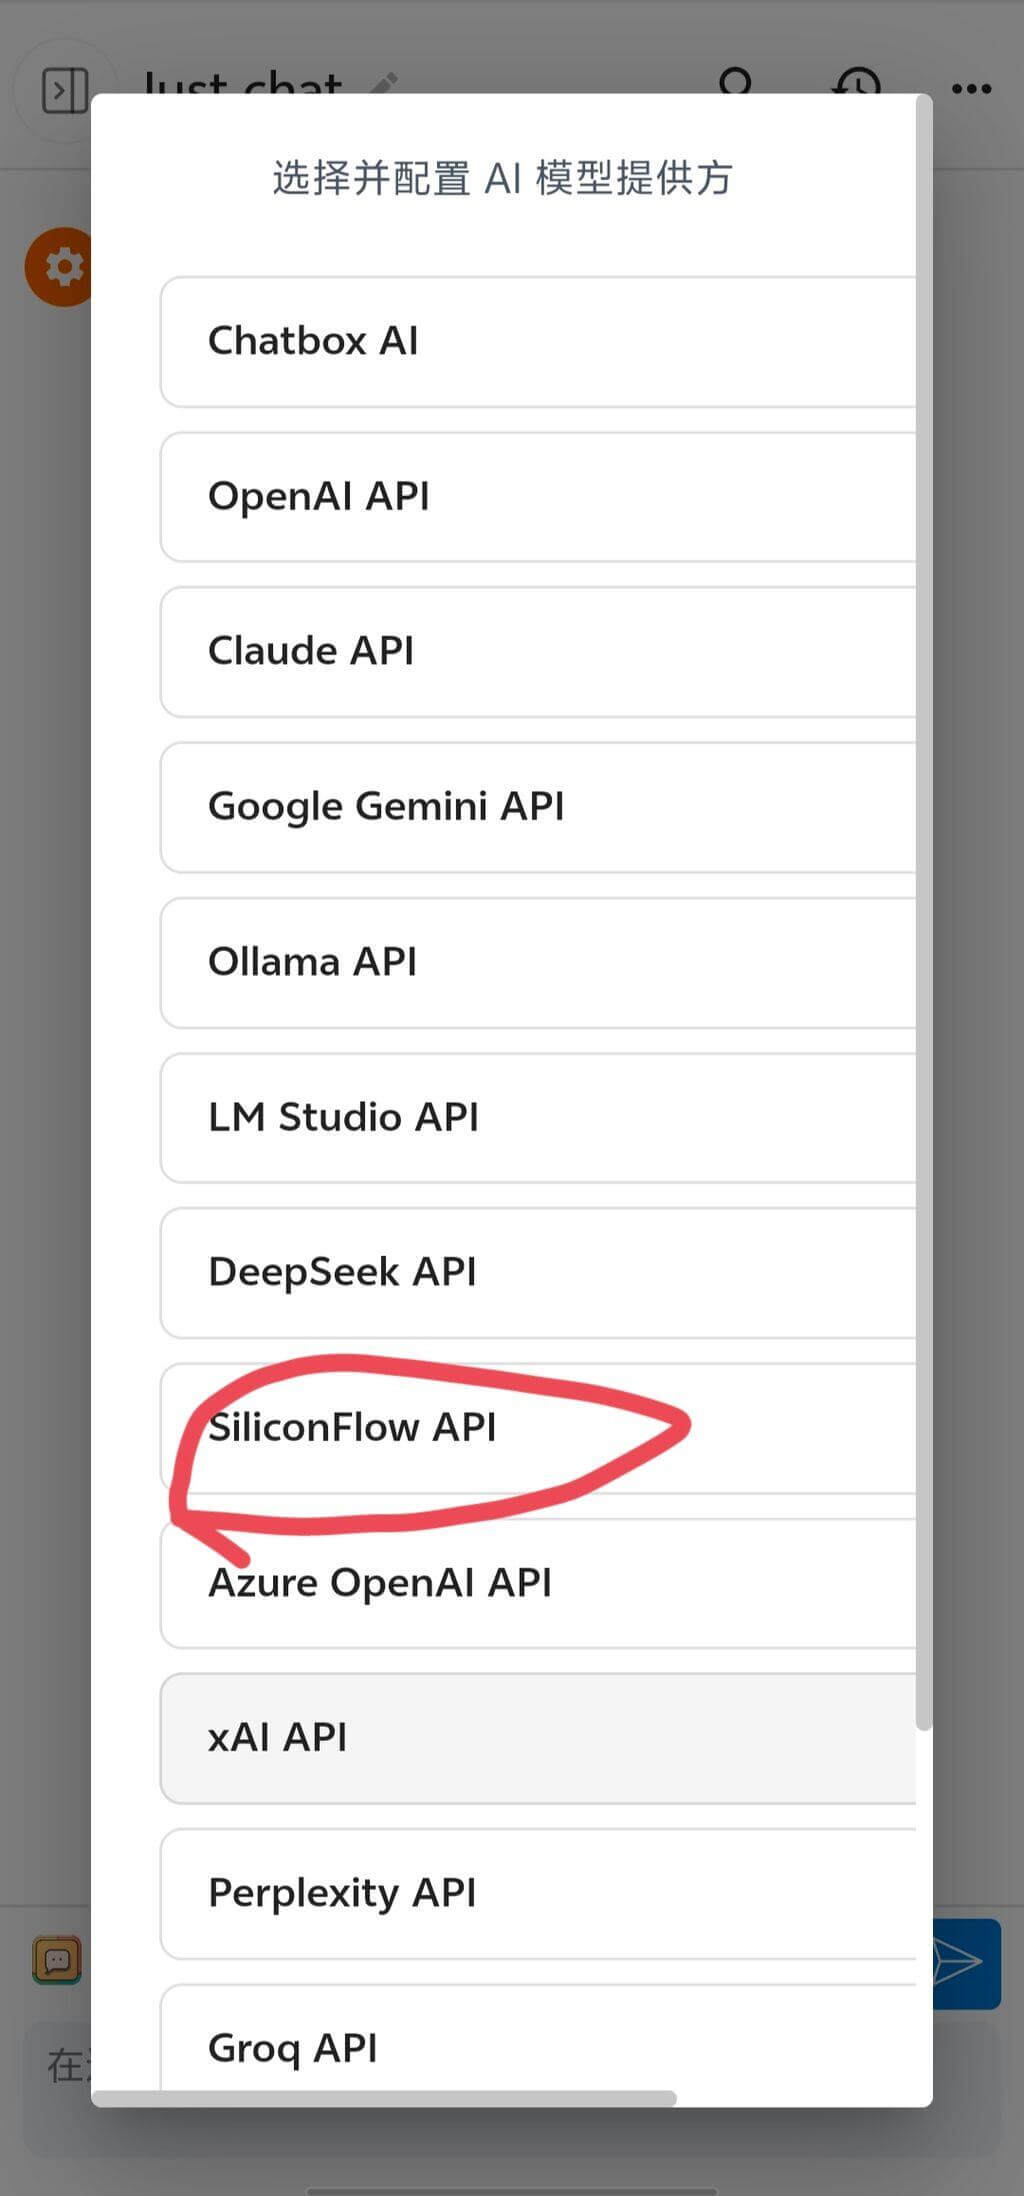The height and width of the screenshot is (2196, 1024).
Task: Pick the highlighted xAI API entry
Action: pos(538,1739)
